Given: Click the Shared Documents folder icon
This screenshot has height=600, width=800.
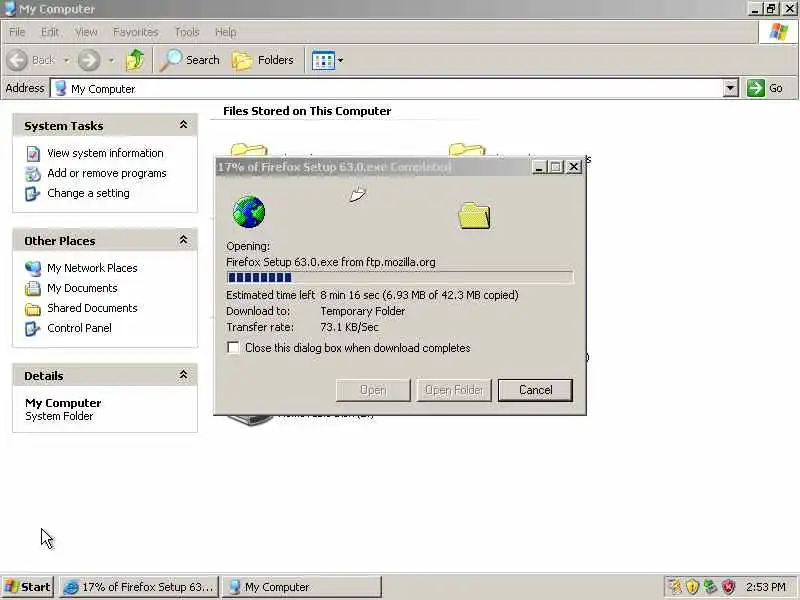Looking at the screenshot, I should point(33,309).
